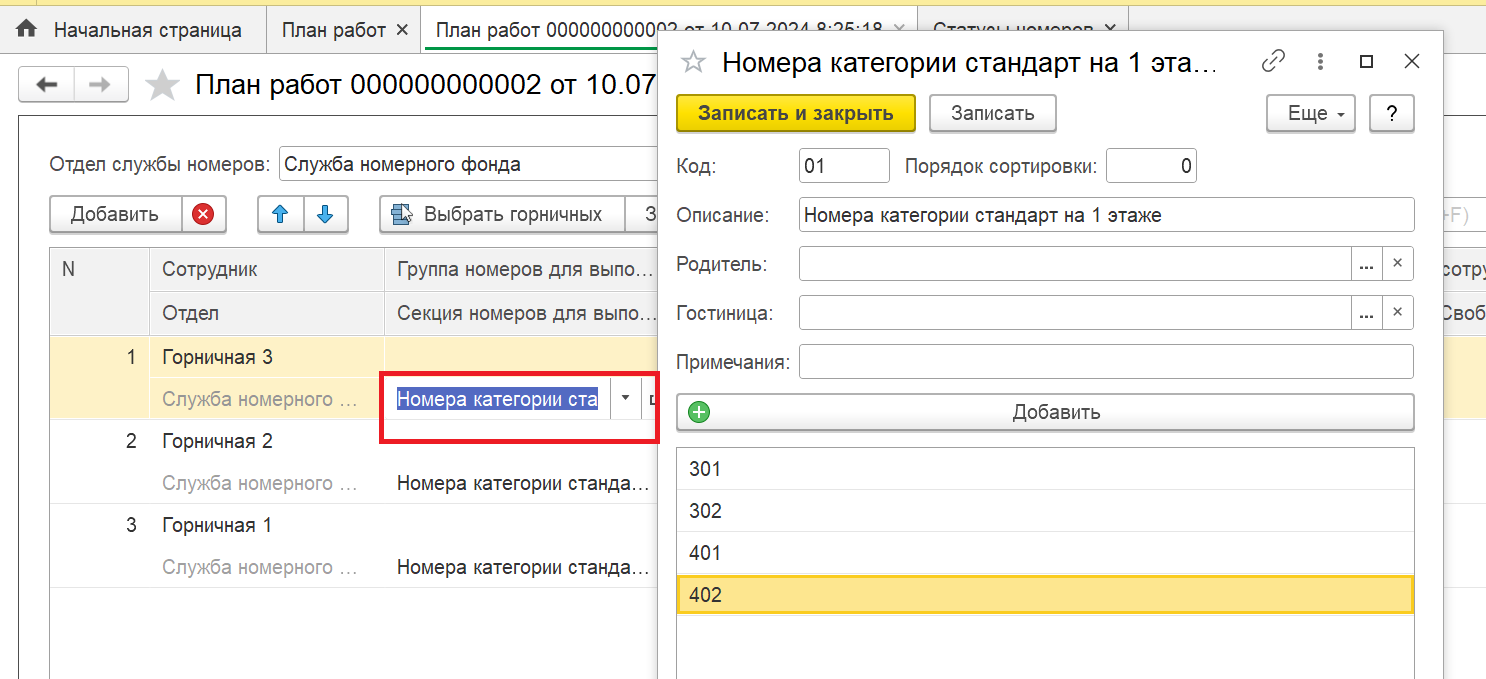This screenshot has width=1486, height=679.
Task: Open help with the question mark button
Action: tap(1392, 113)
